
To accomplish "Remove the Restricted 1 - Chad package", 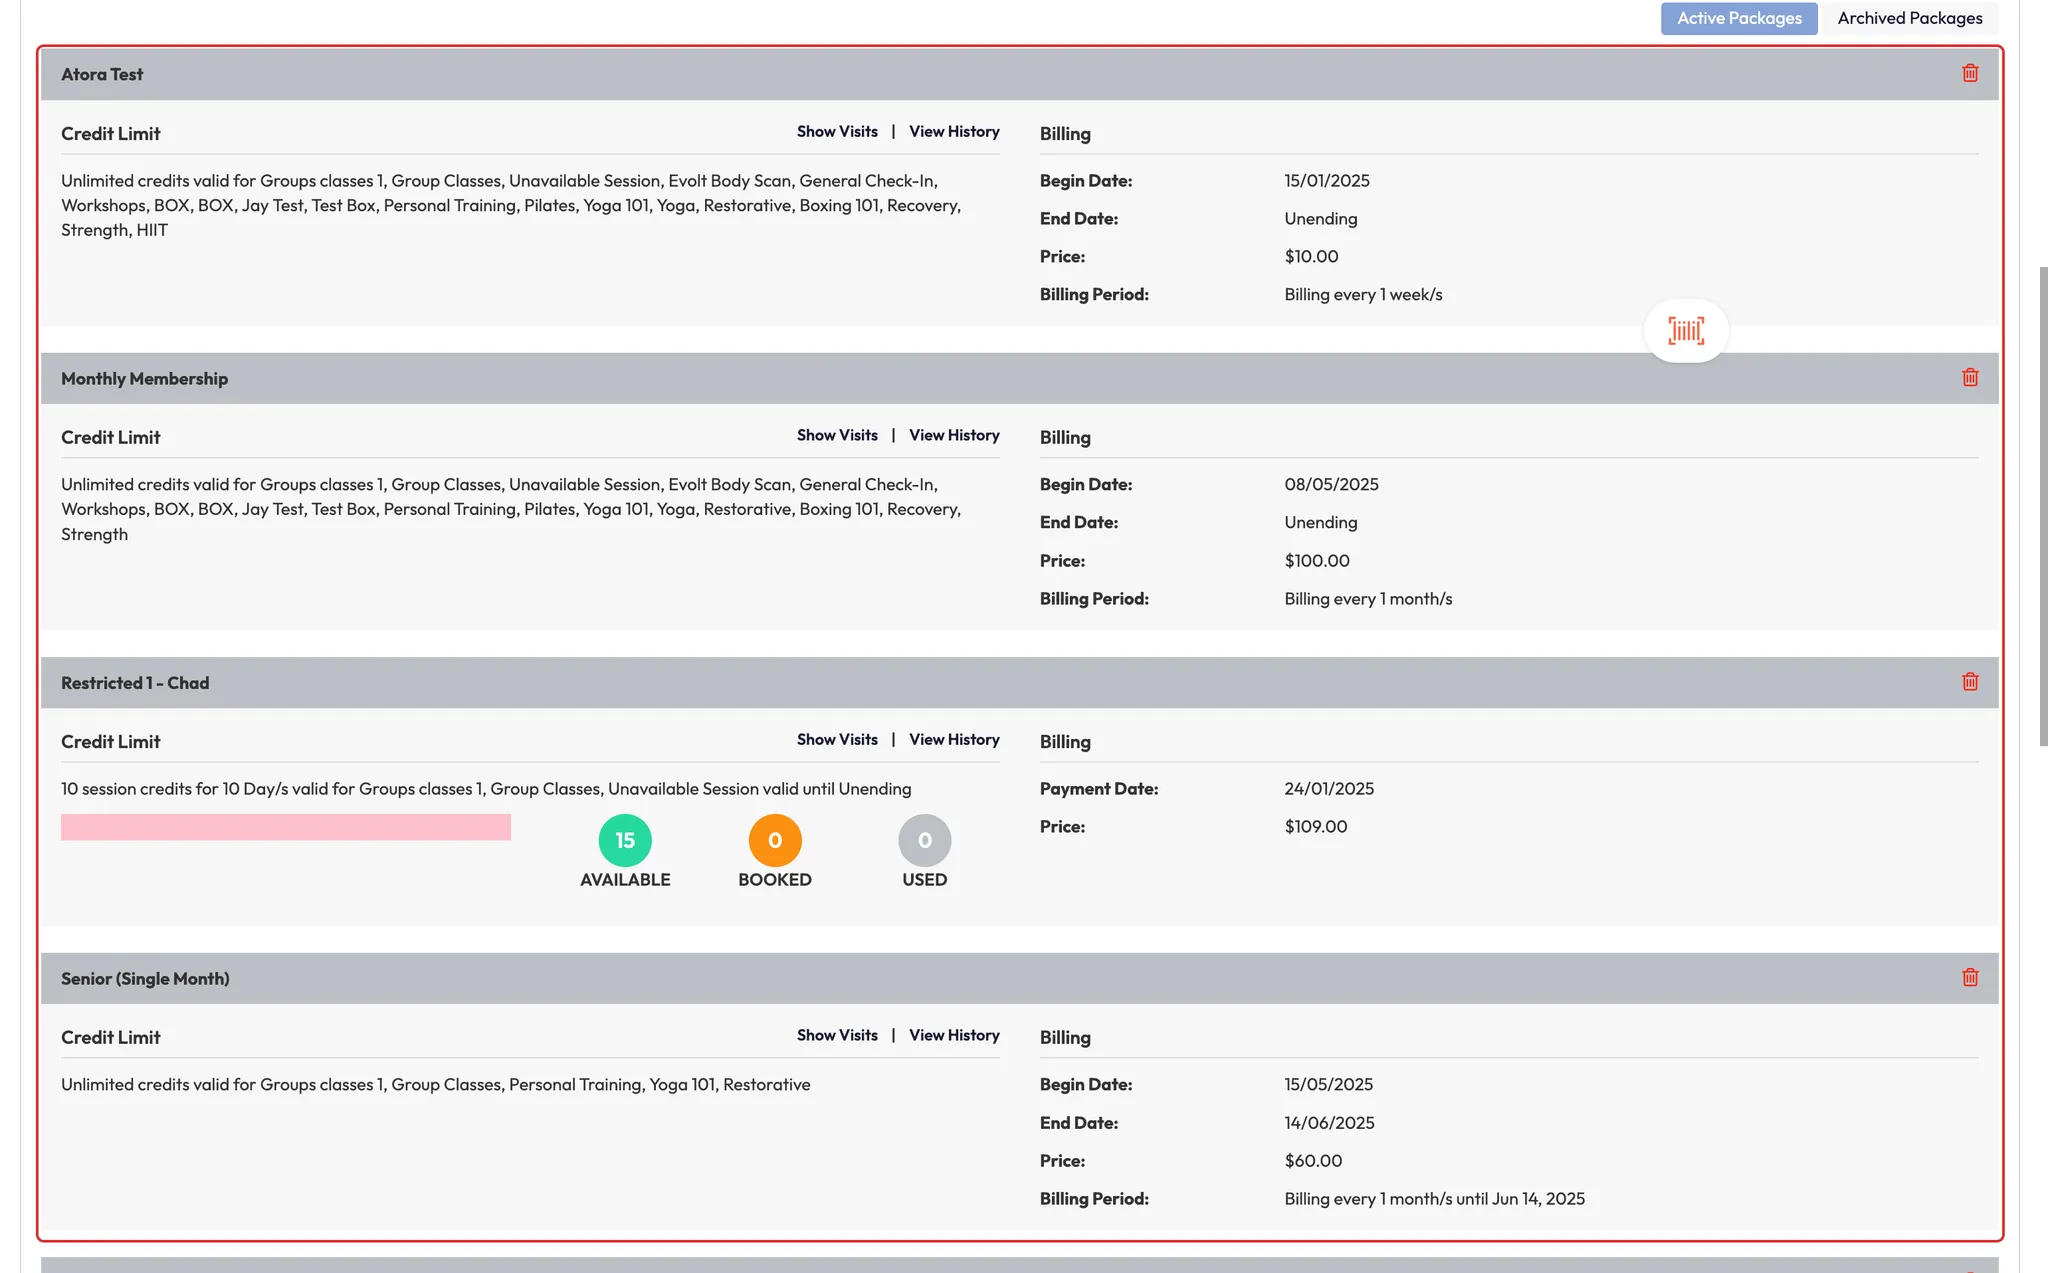I will pos(1969,681).
